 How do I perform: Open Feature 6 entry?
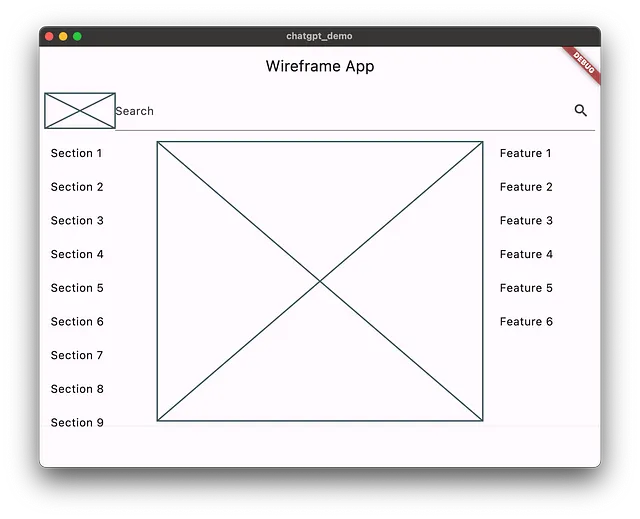click(526, 322)
